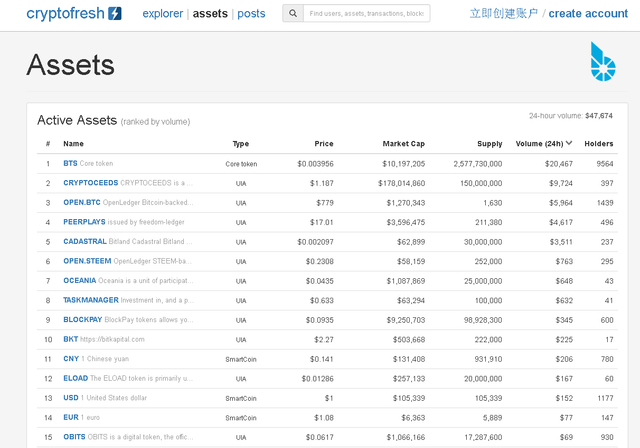
Task: Open the CADASTRAL asset link
Action: [x=85, y=242]
